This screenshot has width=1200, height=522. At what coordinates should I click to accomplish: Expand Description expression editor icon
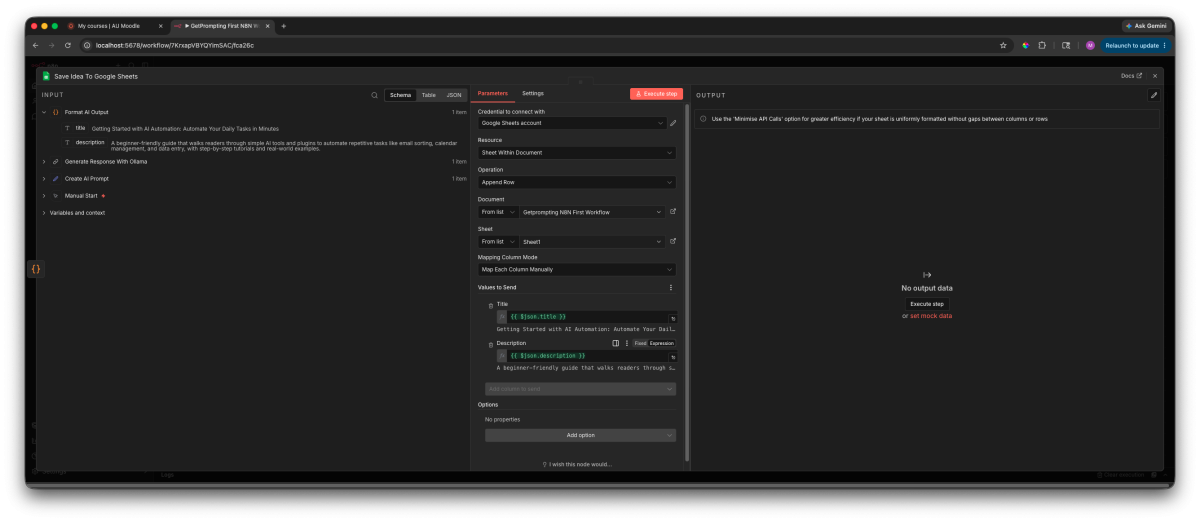[673, 356]
